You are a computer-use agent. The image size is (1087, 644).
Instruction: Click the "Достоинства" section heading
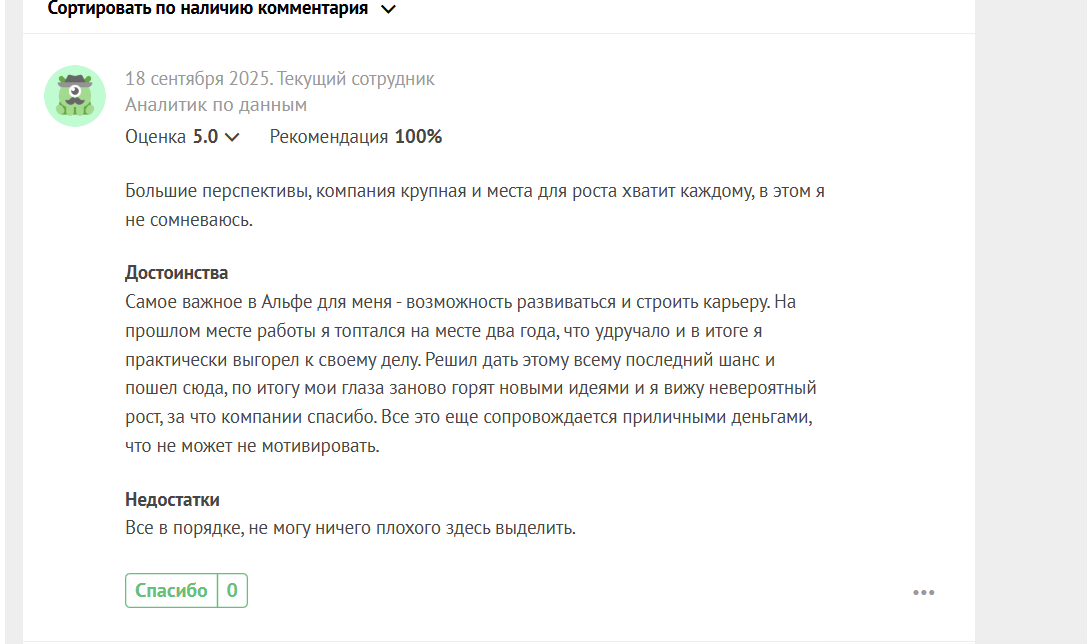pyautogui.click(x=176, y=273)
